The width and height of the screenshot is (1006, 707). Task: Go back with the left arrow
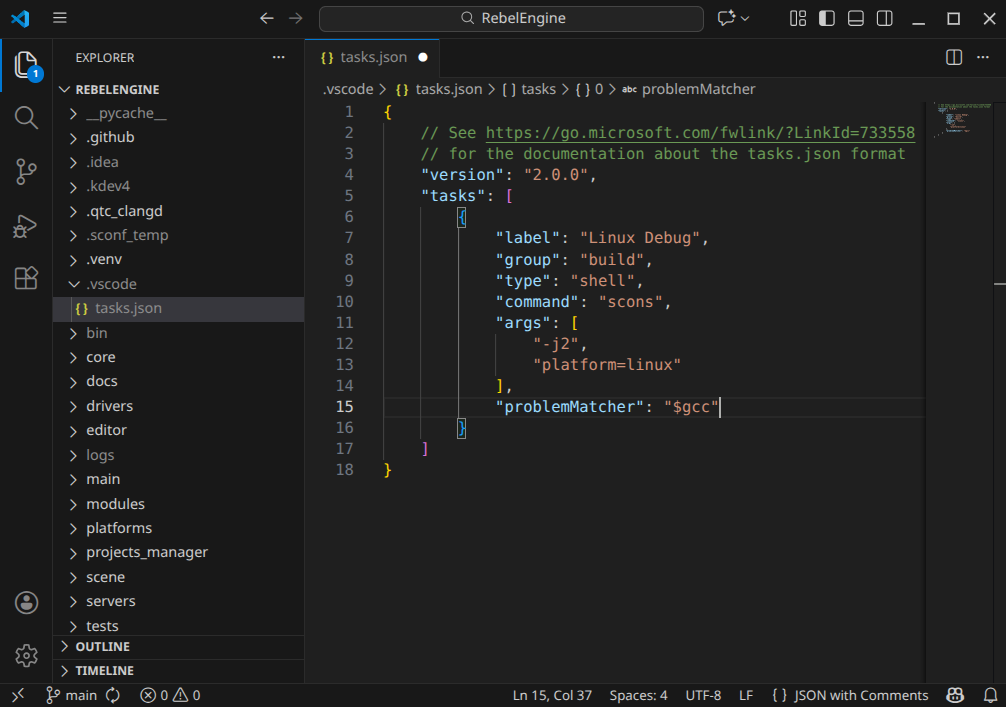pyautogui.click(x=267, y=18)
